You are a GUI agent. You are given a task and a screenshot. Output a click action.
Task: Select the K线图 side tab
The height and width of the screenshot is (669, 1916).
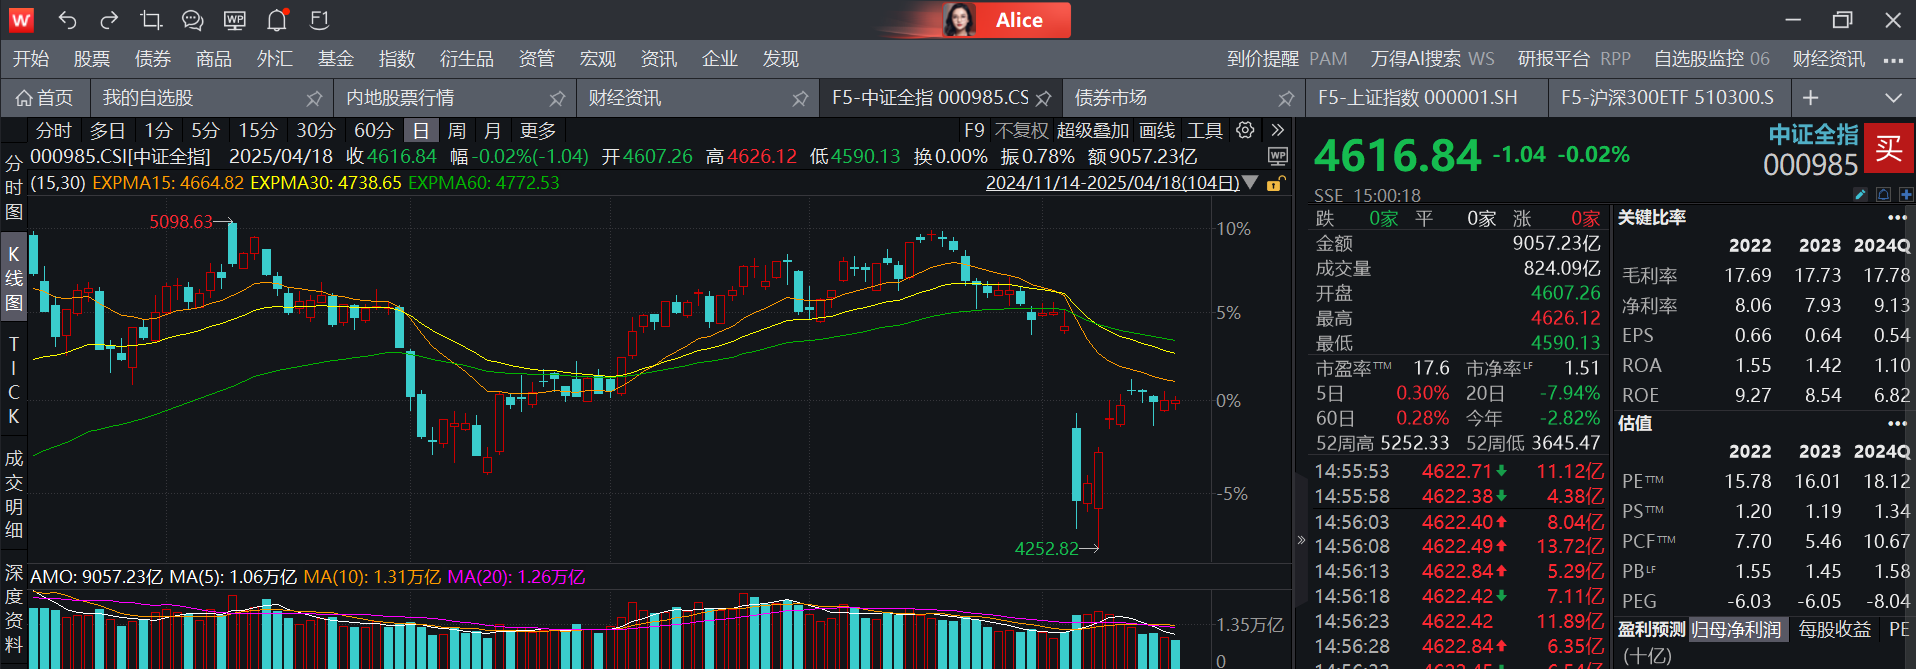coord(13,278)
